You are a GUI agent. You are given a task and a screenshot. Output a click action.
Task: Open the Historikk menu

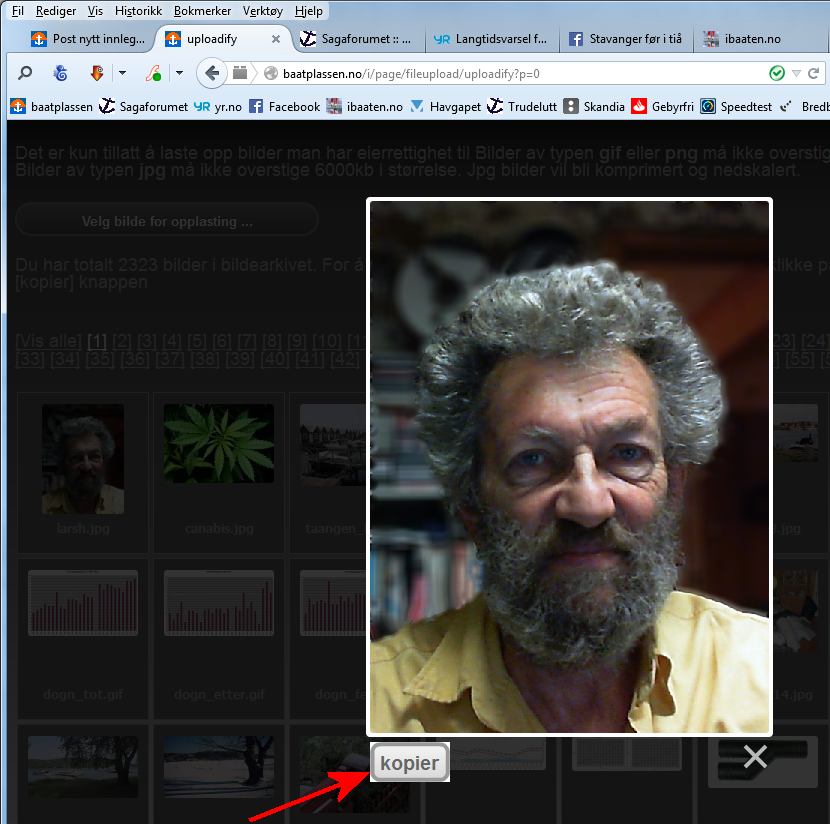point(138,11)
